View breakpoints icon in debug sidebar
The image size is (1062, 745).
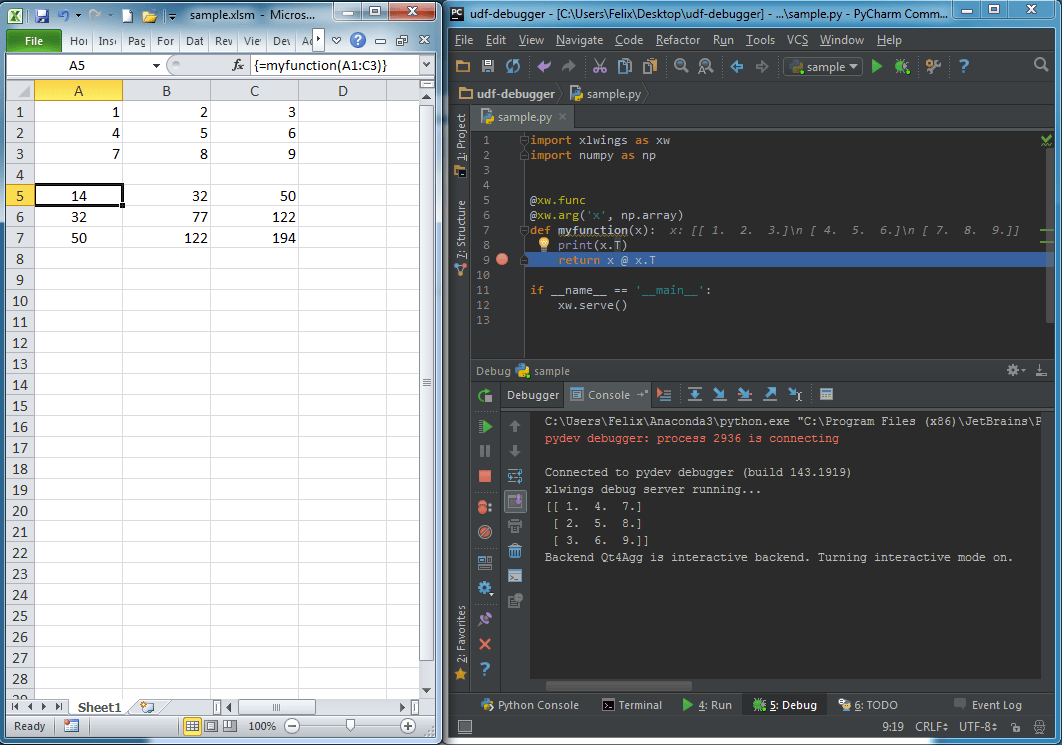pos(485,507)
